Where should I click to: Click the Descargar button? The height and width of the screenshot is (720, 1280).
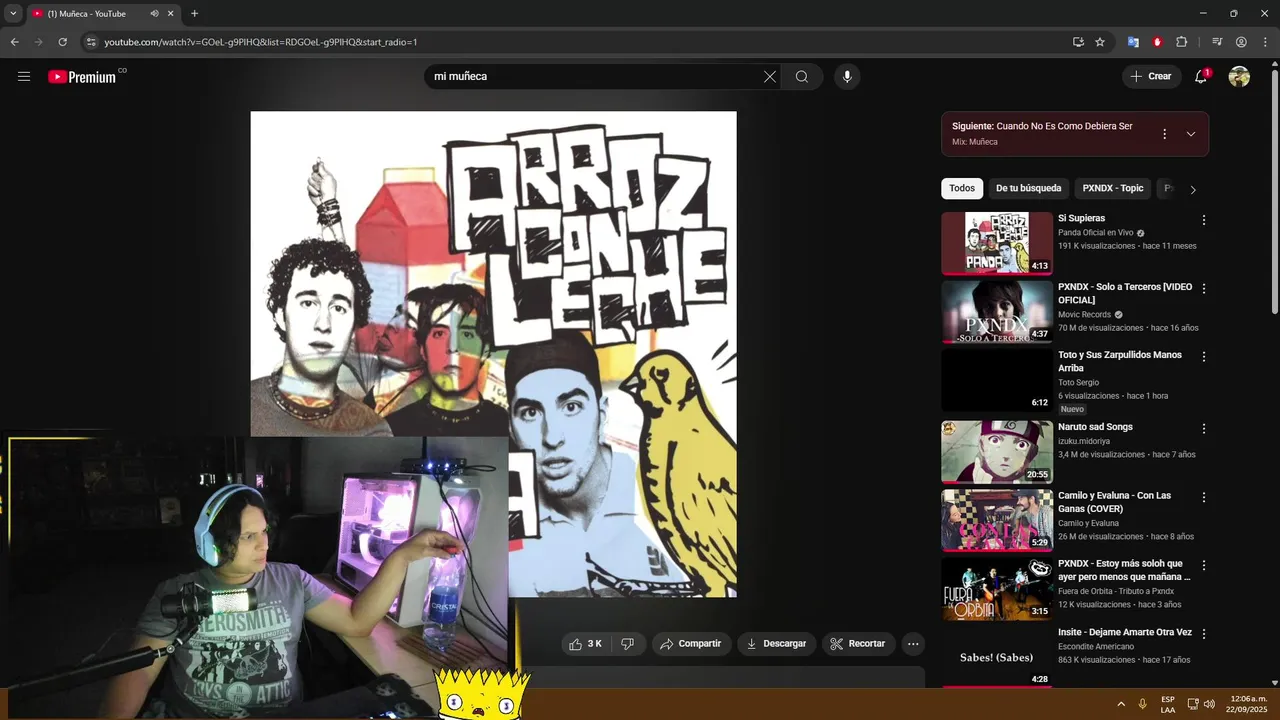click(x=777, y=644)
